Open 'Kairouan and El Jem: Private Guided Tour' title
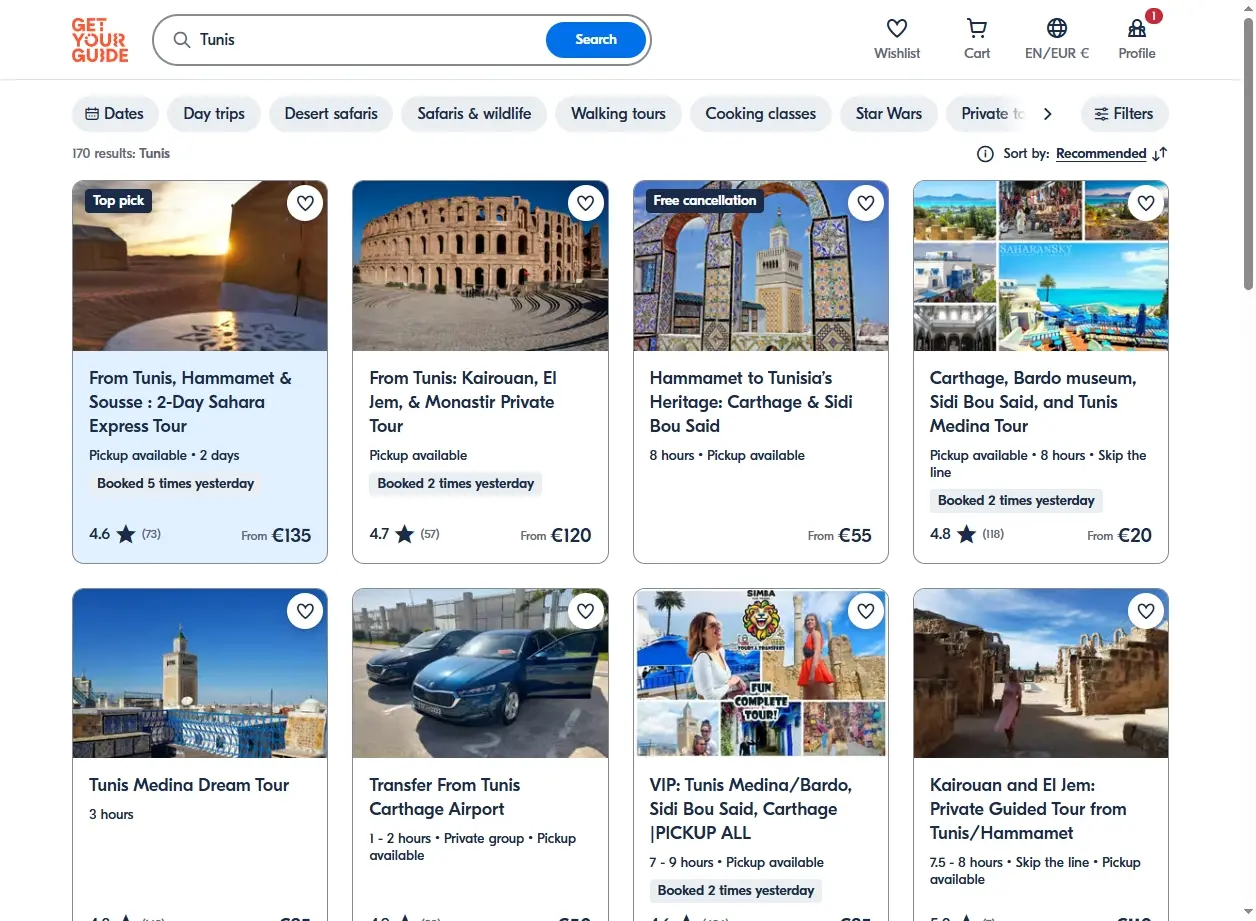1256x921 pixels. pyautogui.click(x=1028, y=809)
